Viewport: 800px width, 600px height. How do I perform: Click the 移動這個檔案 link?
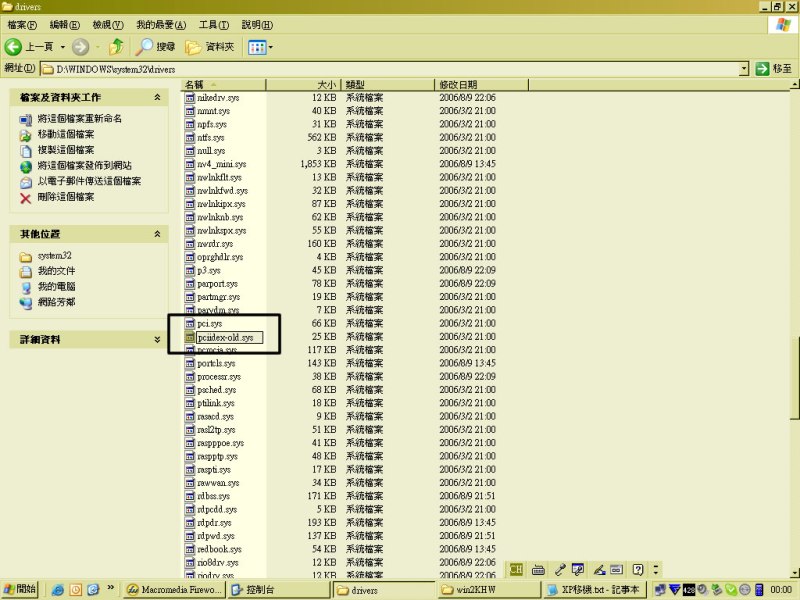coord(66,134)
